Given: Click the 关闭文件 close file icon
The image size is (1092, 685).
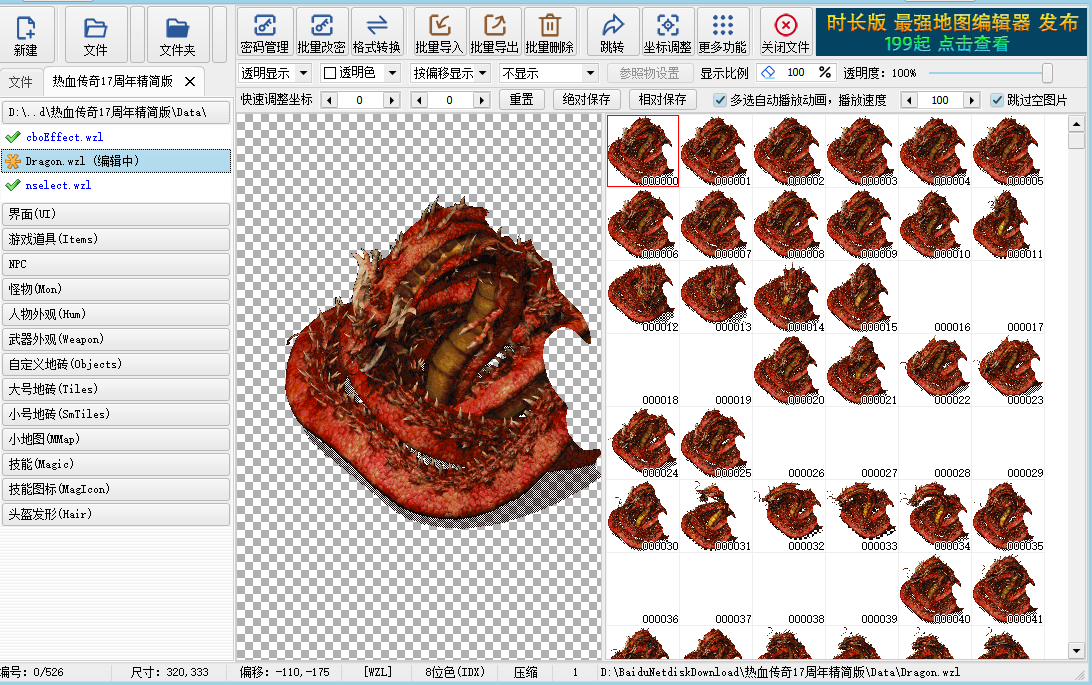Looking at the screenshot, I should (786, 33).
